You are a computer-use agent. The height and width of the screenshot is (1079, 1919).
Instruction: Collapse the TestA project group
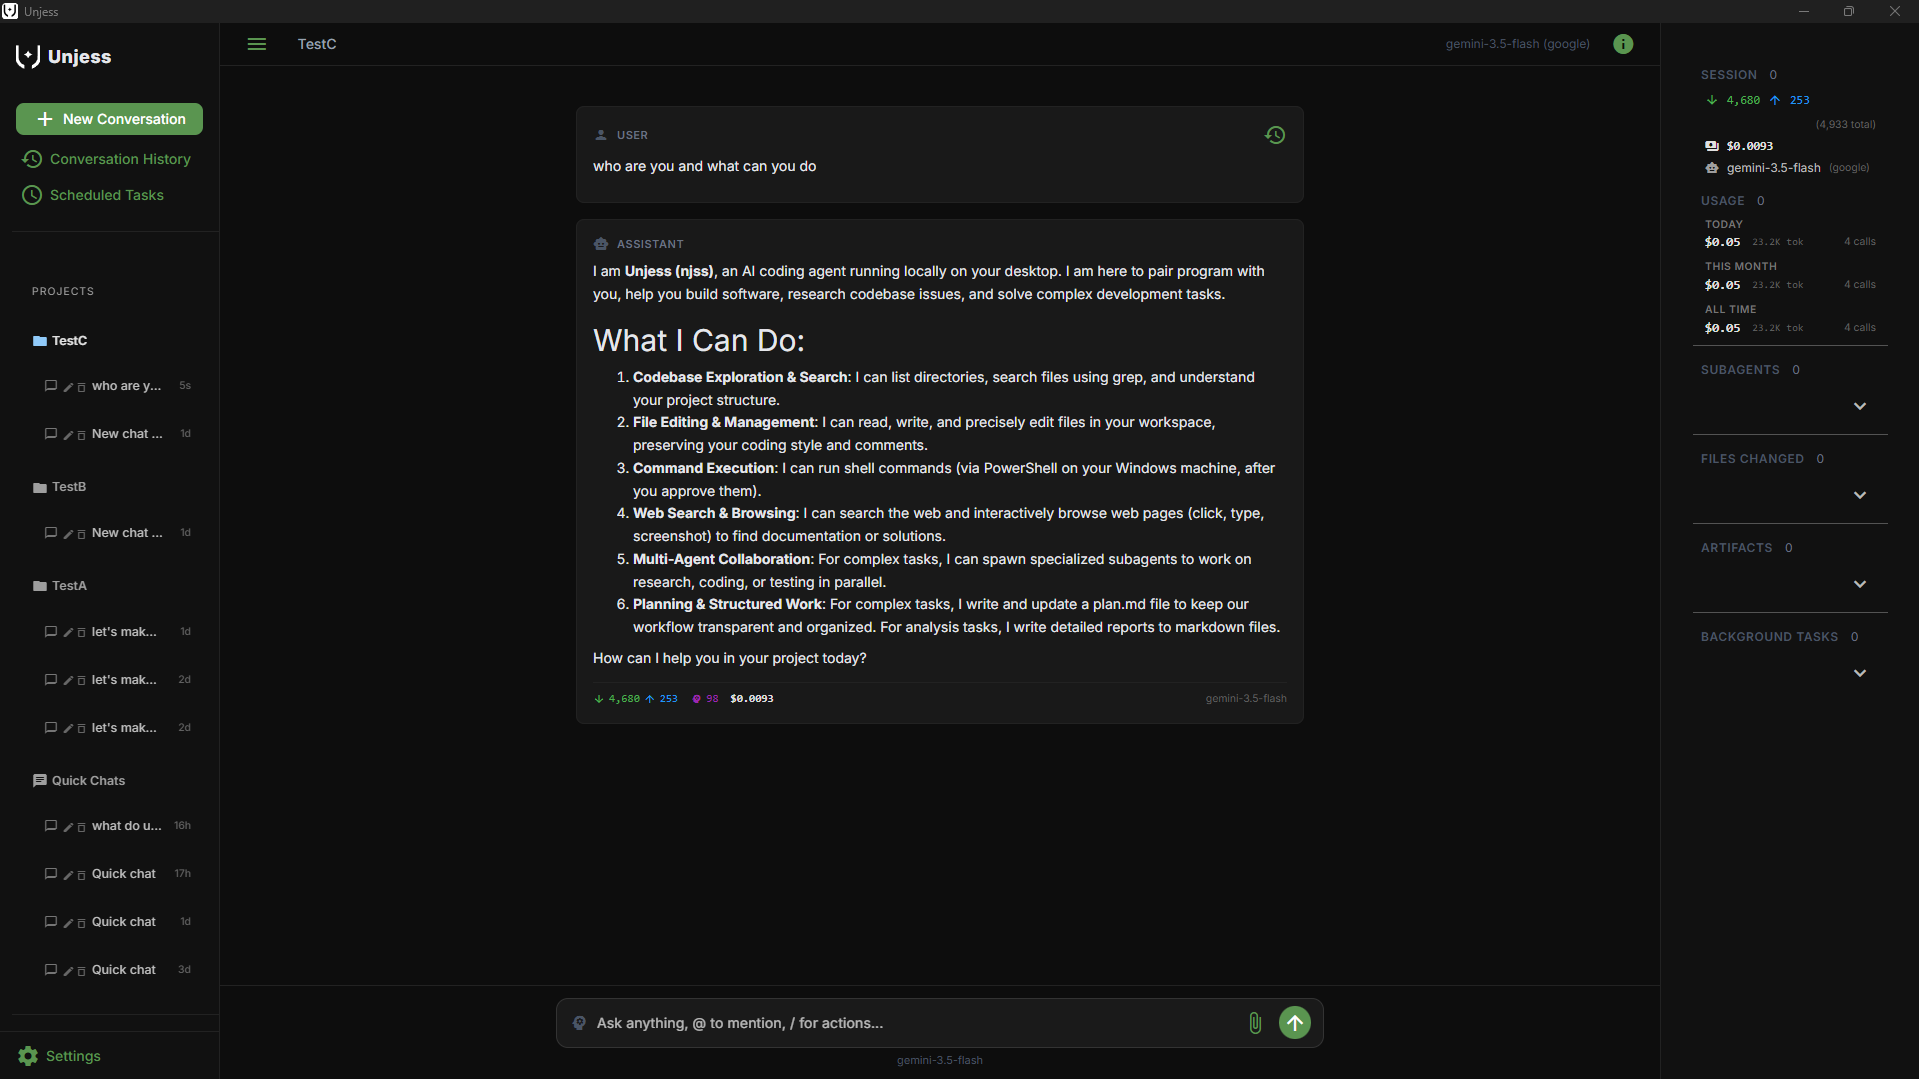coord(69,586)
